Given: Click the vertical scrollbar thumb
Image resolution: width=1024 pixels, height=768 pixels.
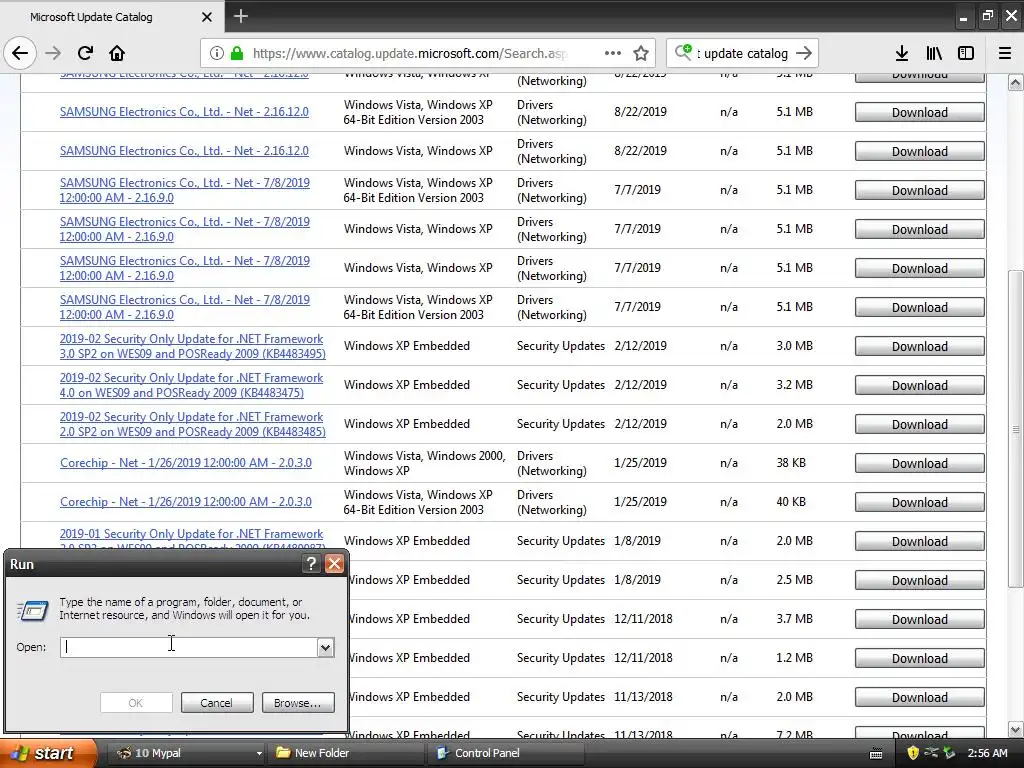Looking at the screenshot, I should [1016, 428].
